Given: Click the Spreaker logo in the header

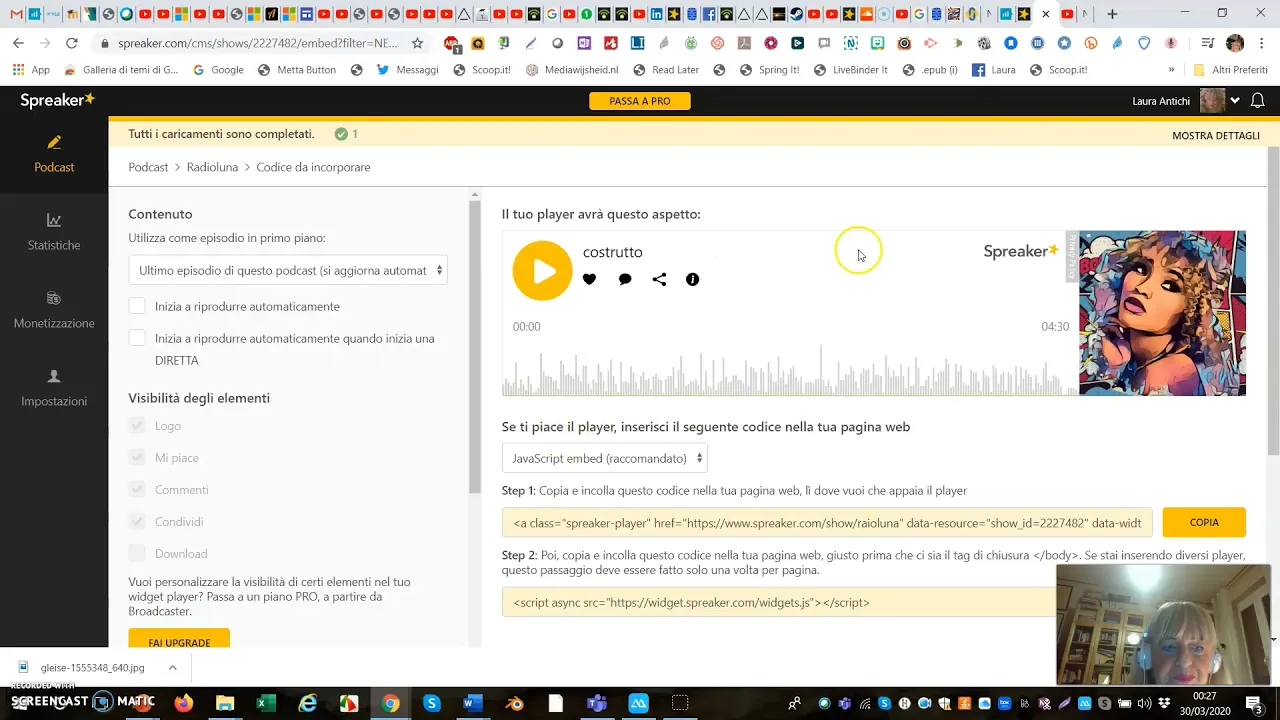Looking at the screenshot, I should [57, 100].
